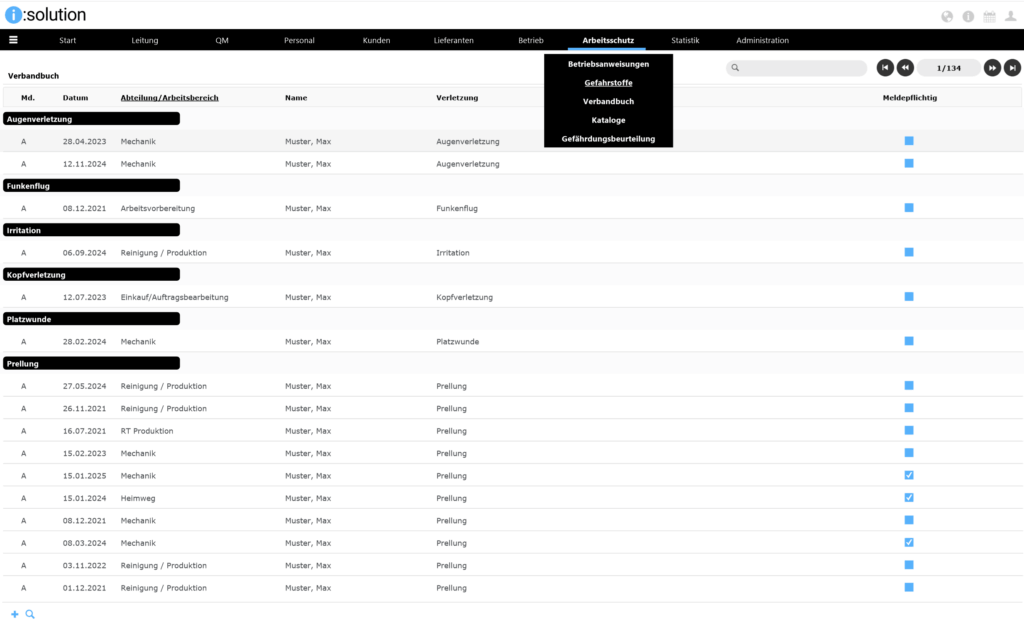
Task: Click the magnifier icon at bottom left
Action: point(30,614)
